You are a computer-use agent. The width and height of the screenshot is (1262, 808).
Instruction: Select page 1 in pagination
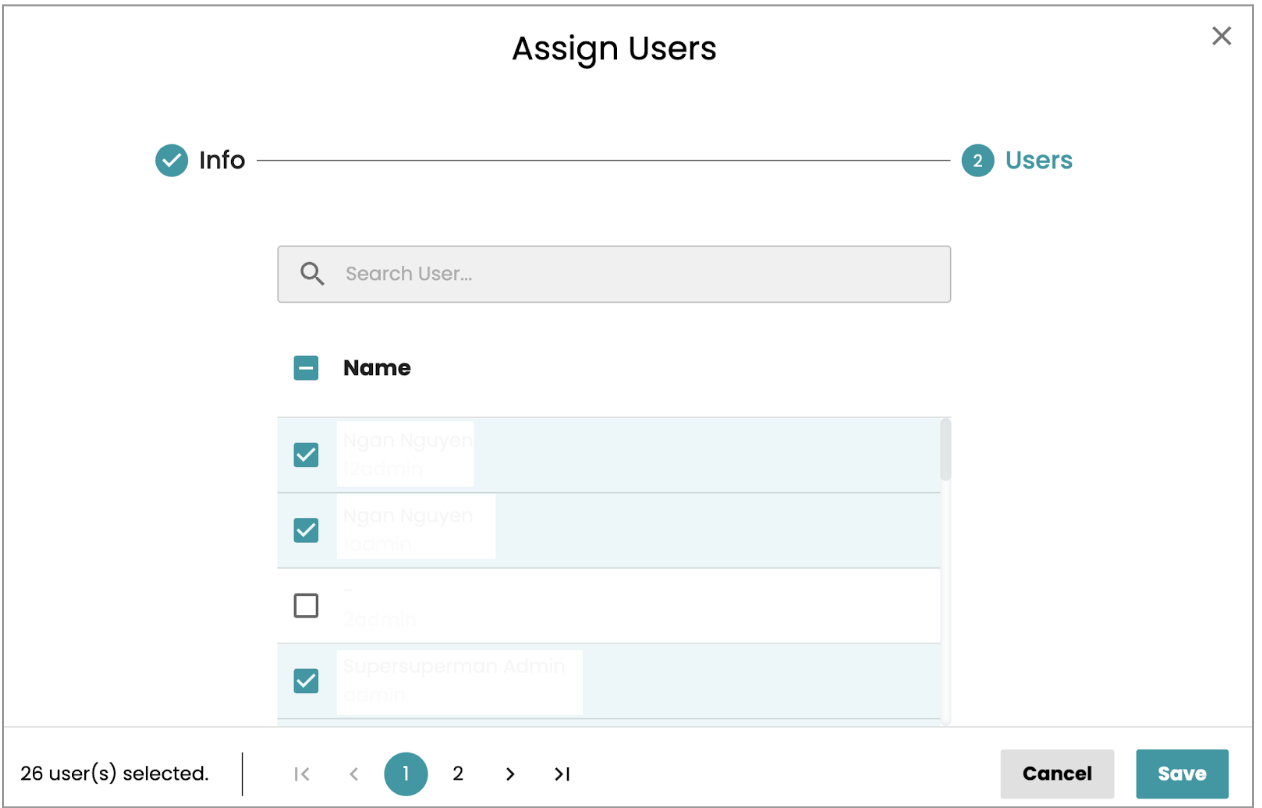tap(406, 774)
